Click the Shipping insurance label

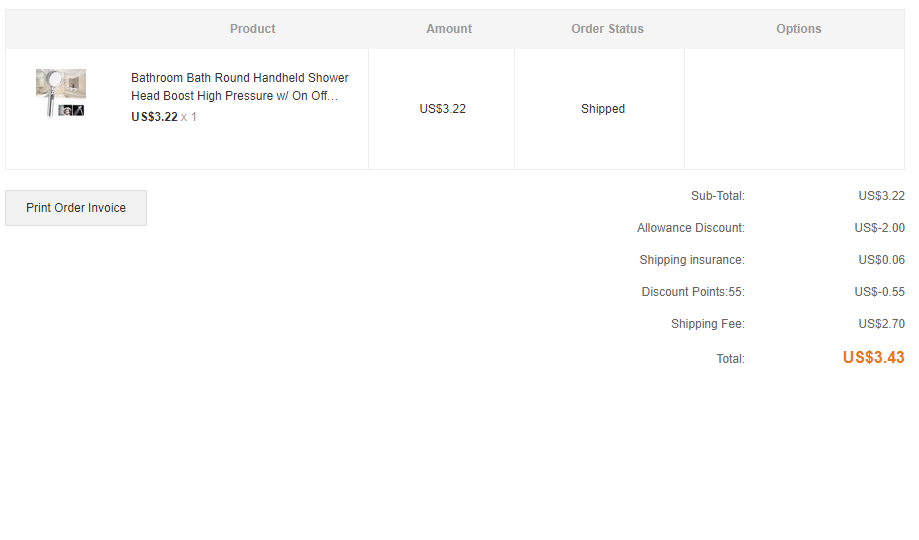pos(691,260)
